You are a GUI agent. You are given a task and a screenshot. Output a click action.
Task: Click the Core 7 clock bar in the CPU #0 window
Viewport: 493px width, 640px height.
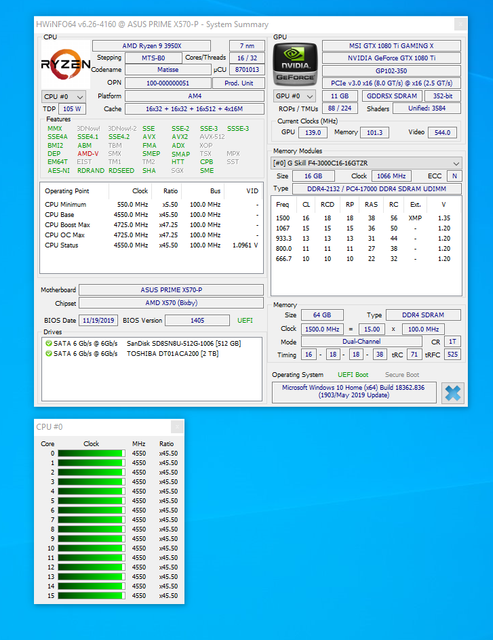pyautogui.click(x=91, y=520)
